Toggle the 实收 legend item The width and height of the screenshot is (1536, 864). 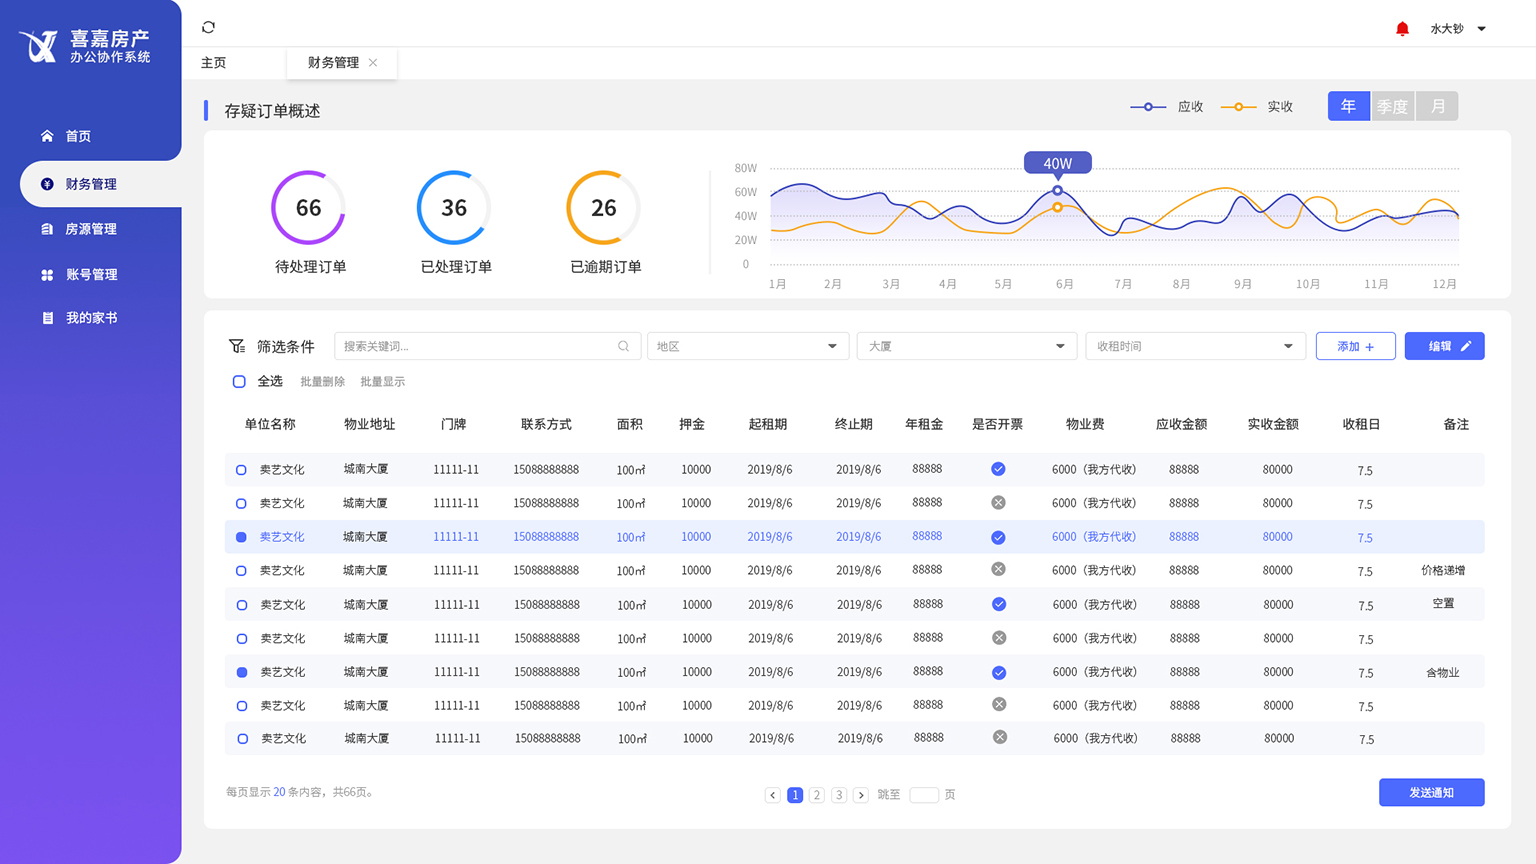click(x=1257, y=106)
